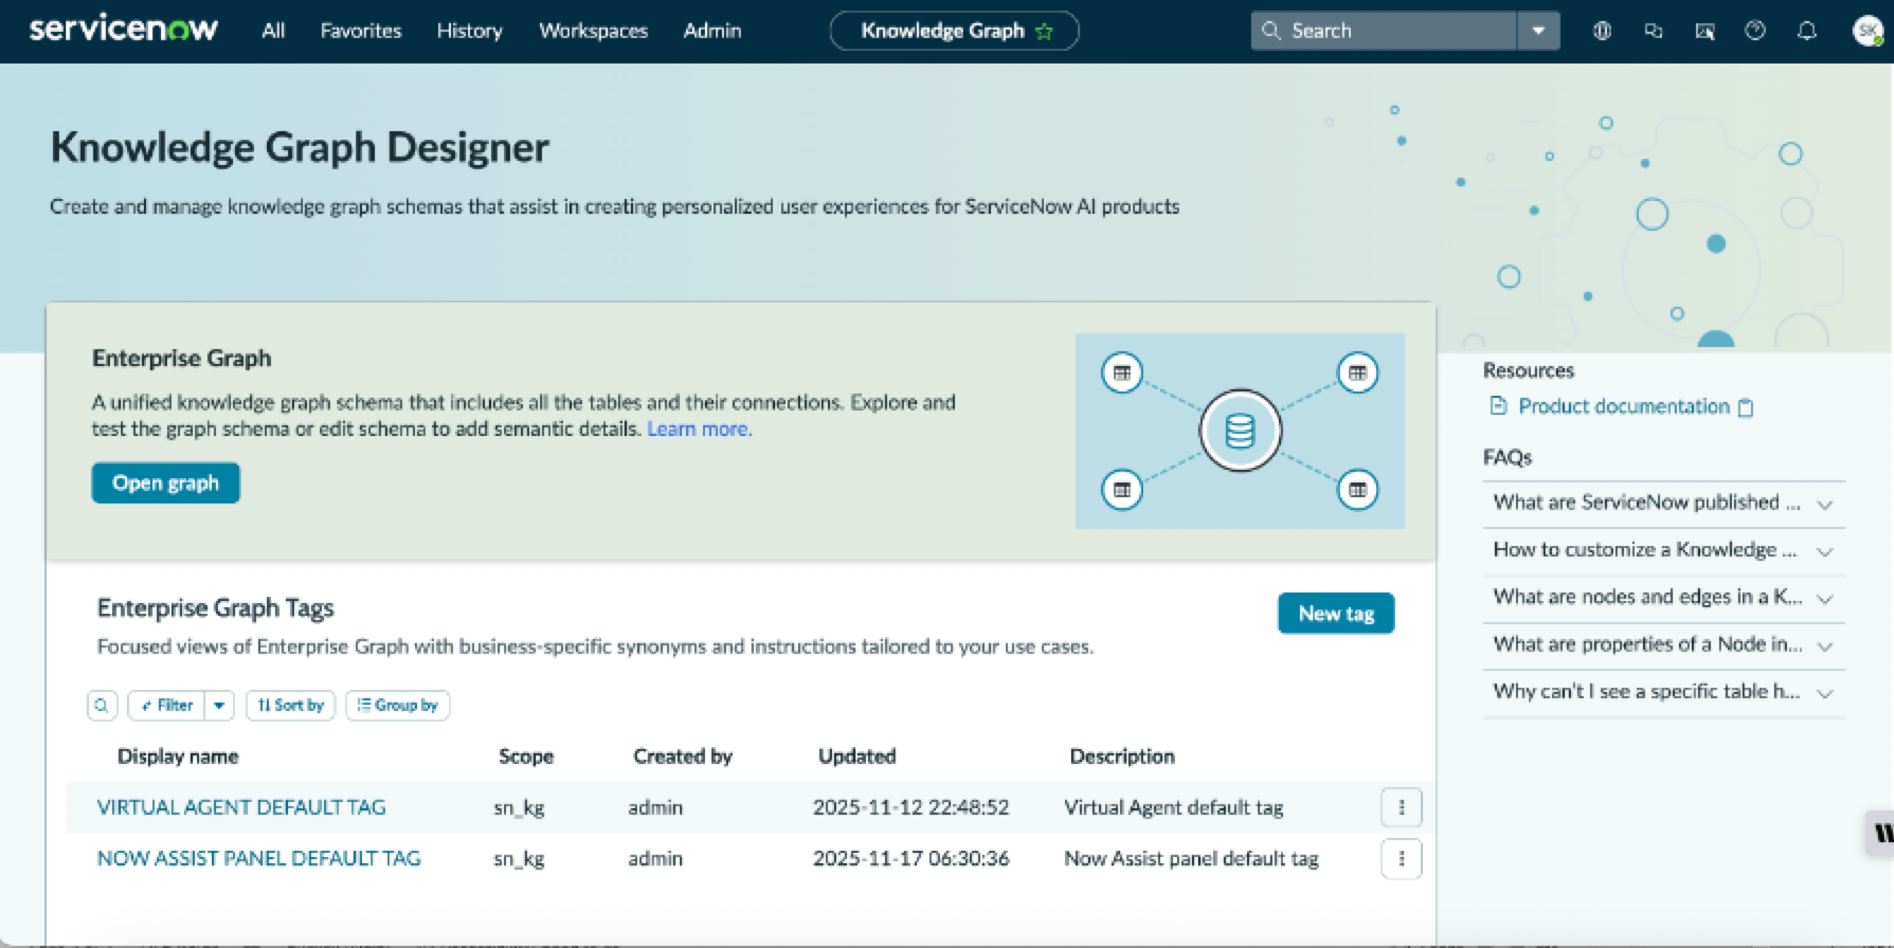This screenshot has height=948, width=1894.
Task: Open the Favorites menu
Action: pyautogui.click(x=361, y=31)
